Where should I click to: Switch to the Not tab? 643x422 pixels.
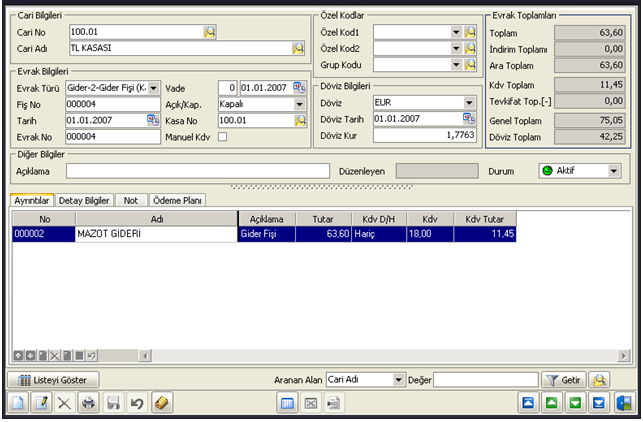pyautogui.click(x=131, y=201)
